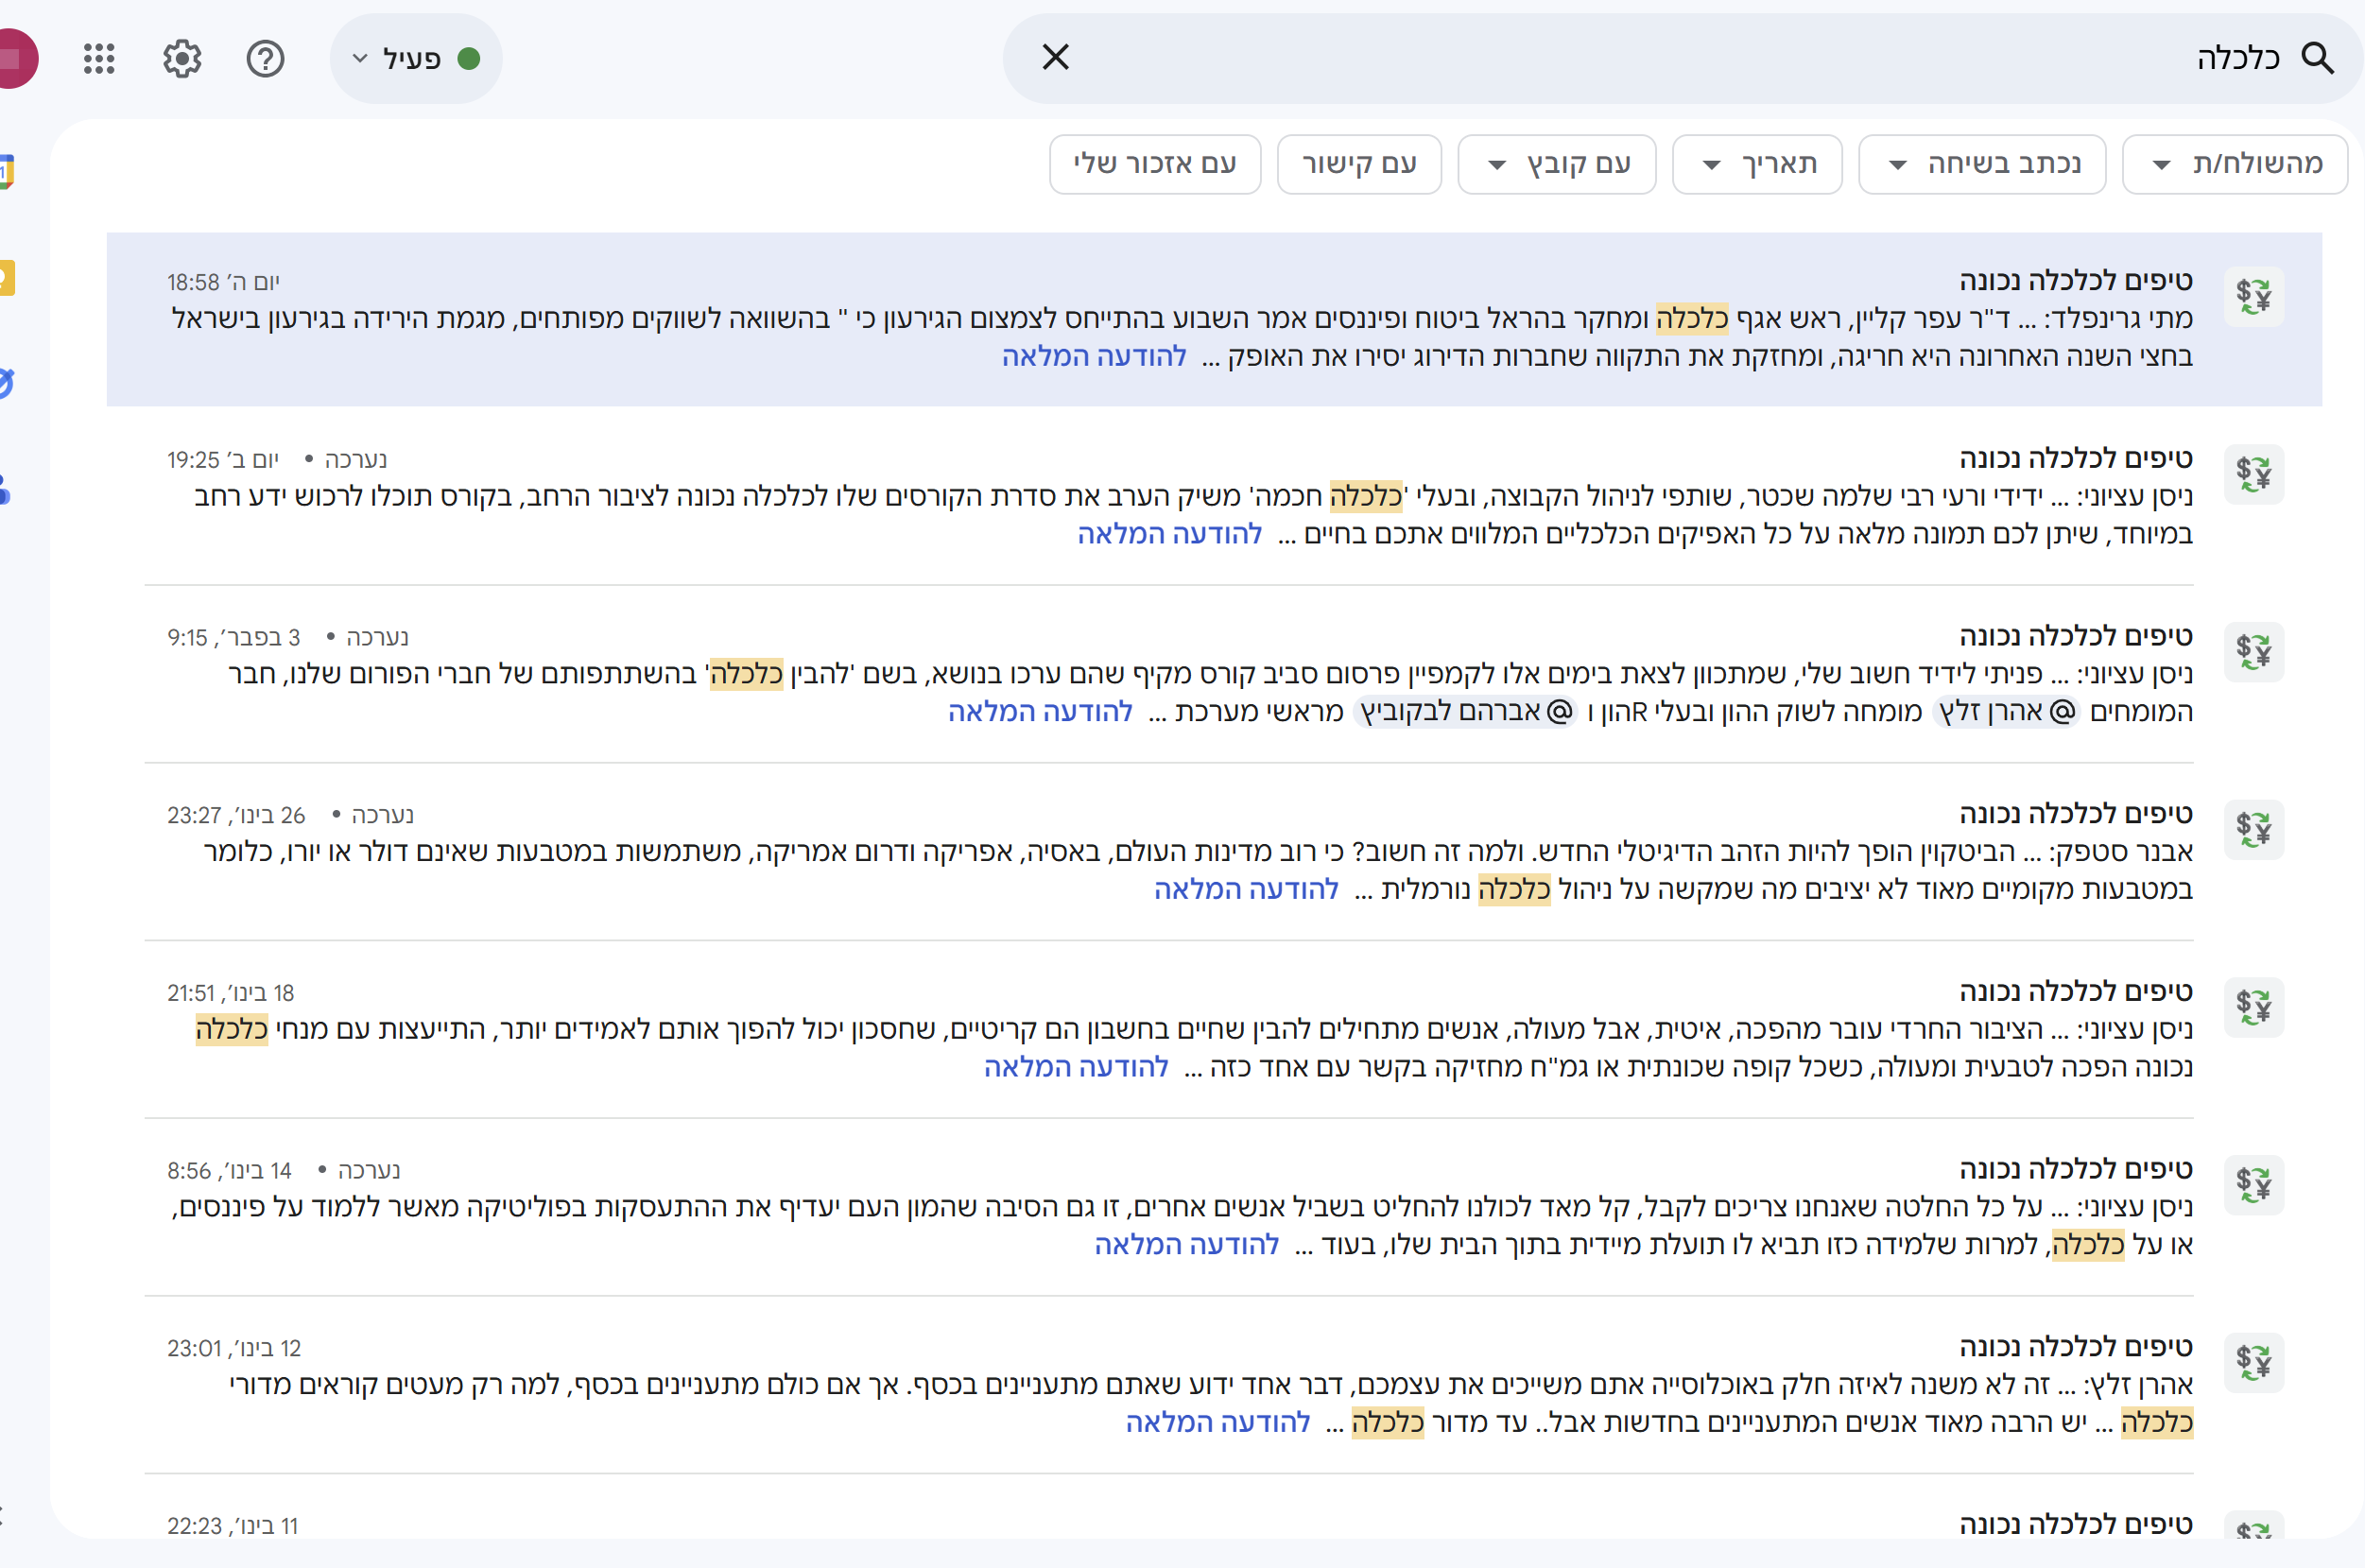The image size is (2365, 1568).
Task: Open the active status dropdown 'פעיל'
Action: click(415, 59)
